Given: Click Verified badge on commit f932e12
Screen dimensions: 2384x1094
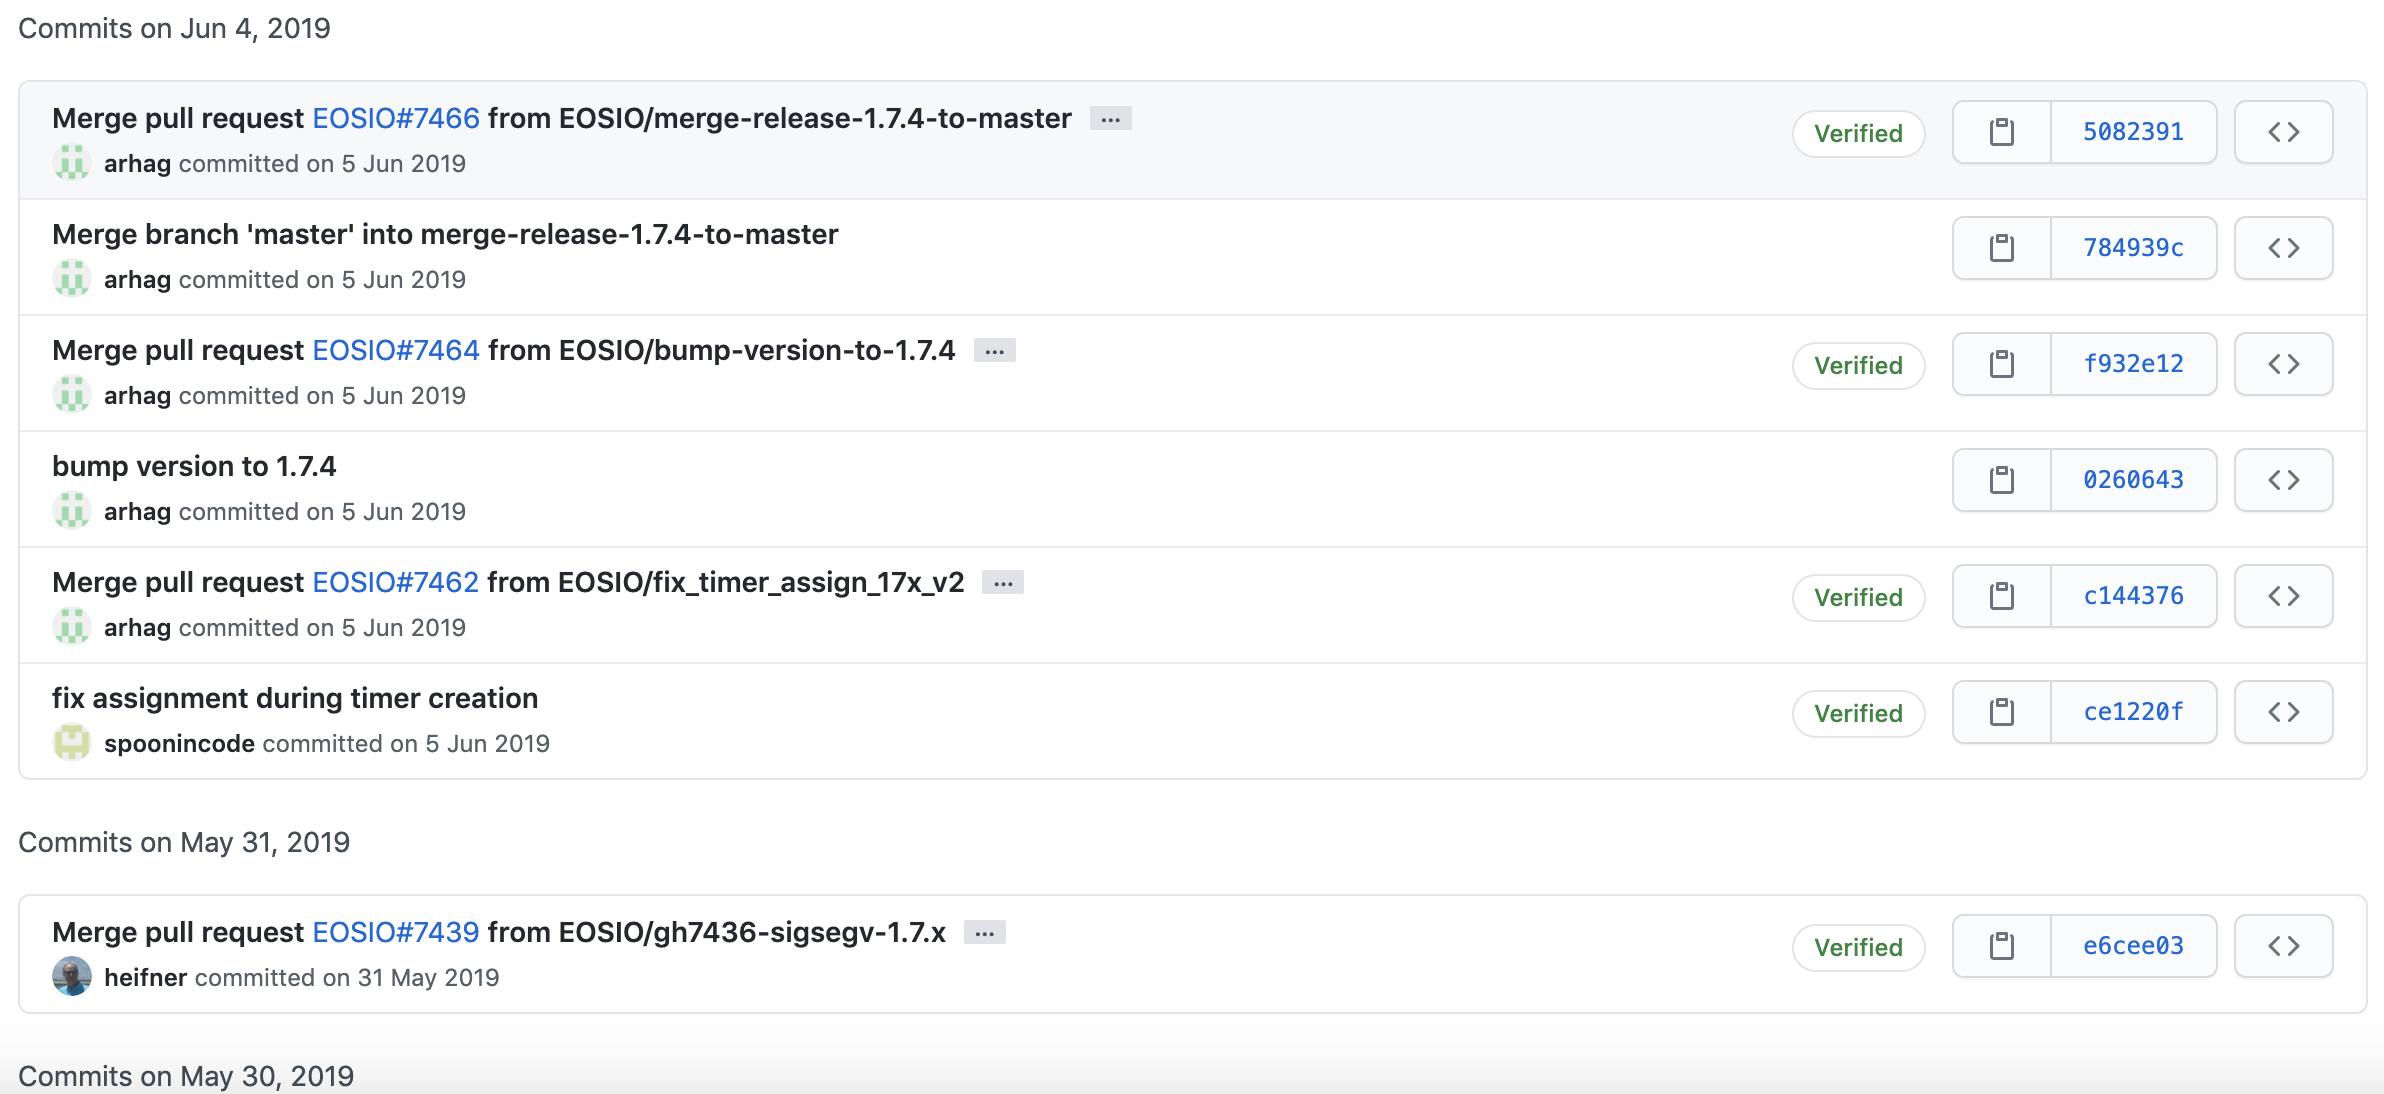Looking at the screenshot, I should 1858,365.
